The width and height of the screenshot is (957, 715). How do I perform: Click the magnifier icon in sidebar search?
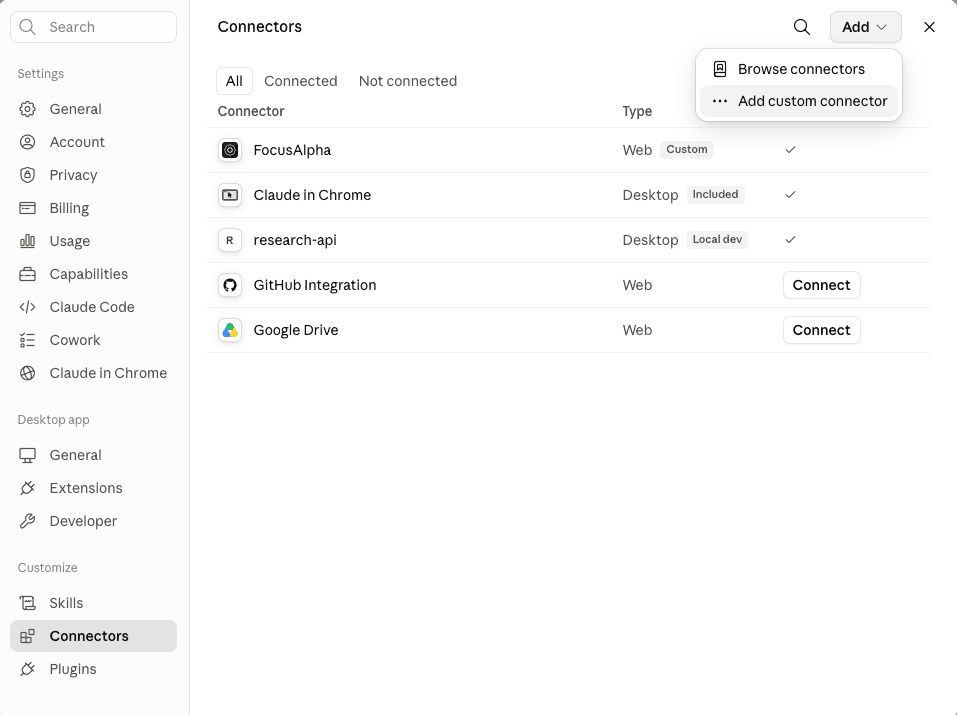27,27
